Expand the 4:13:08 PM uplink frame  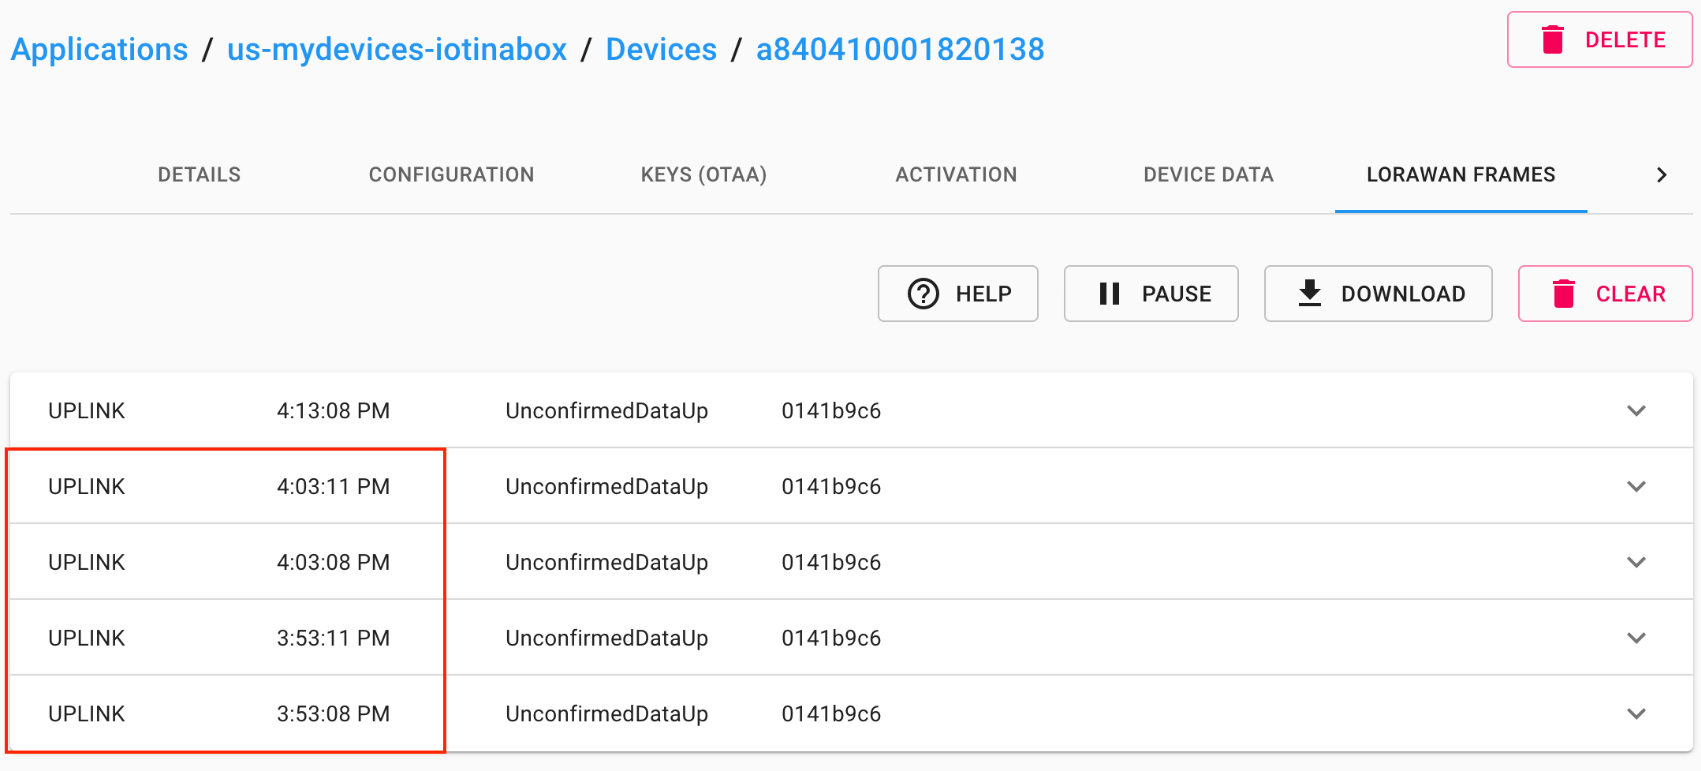click(x=1636, y=411)
